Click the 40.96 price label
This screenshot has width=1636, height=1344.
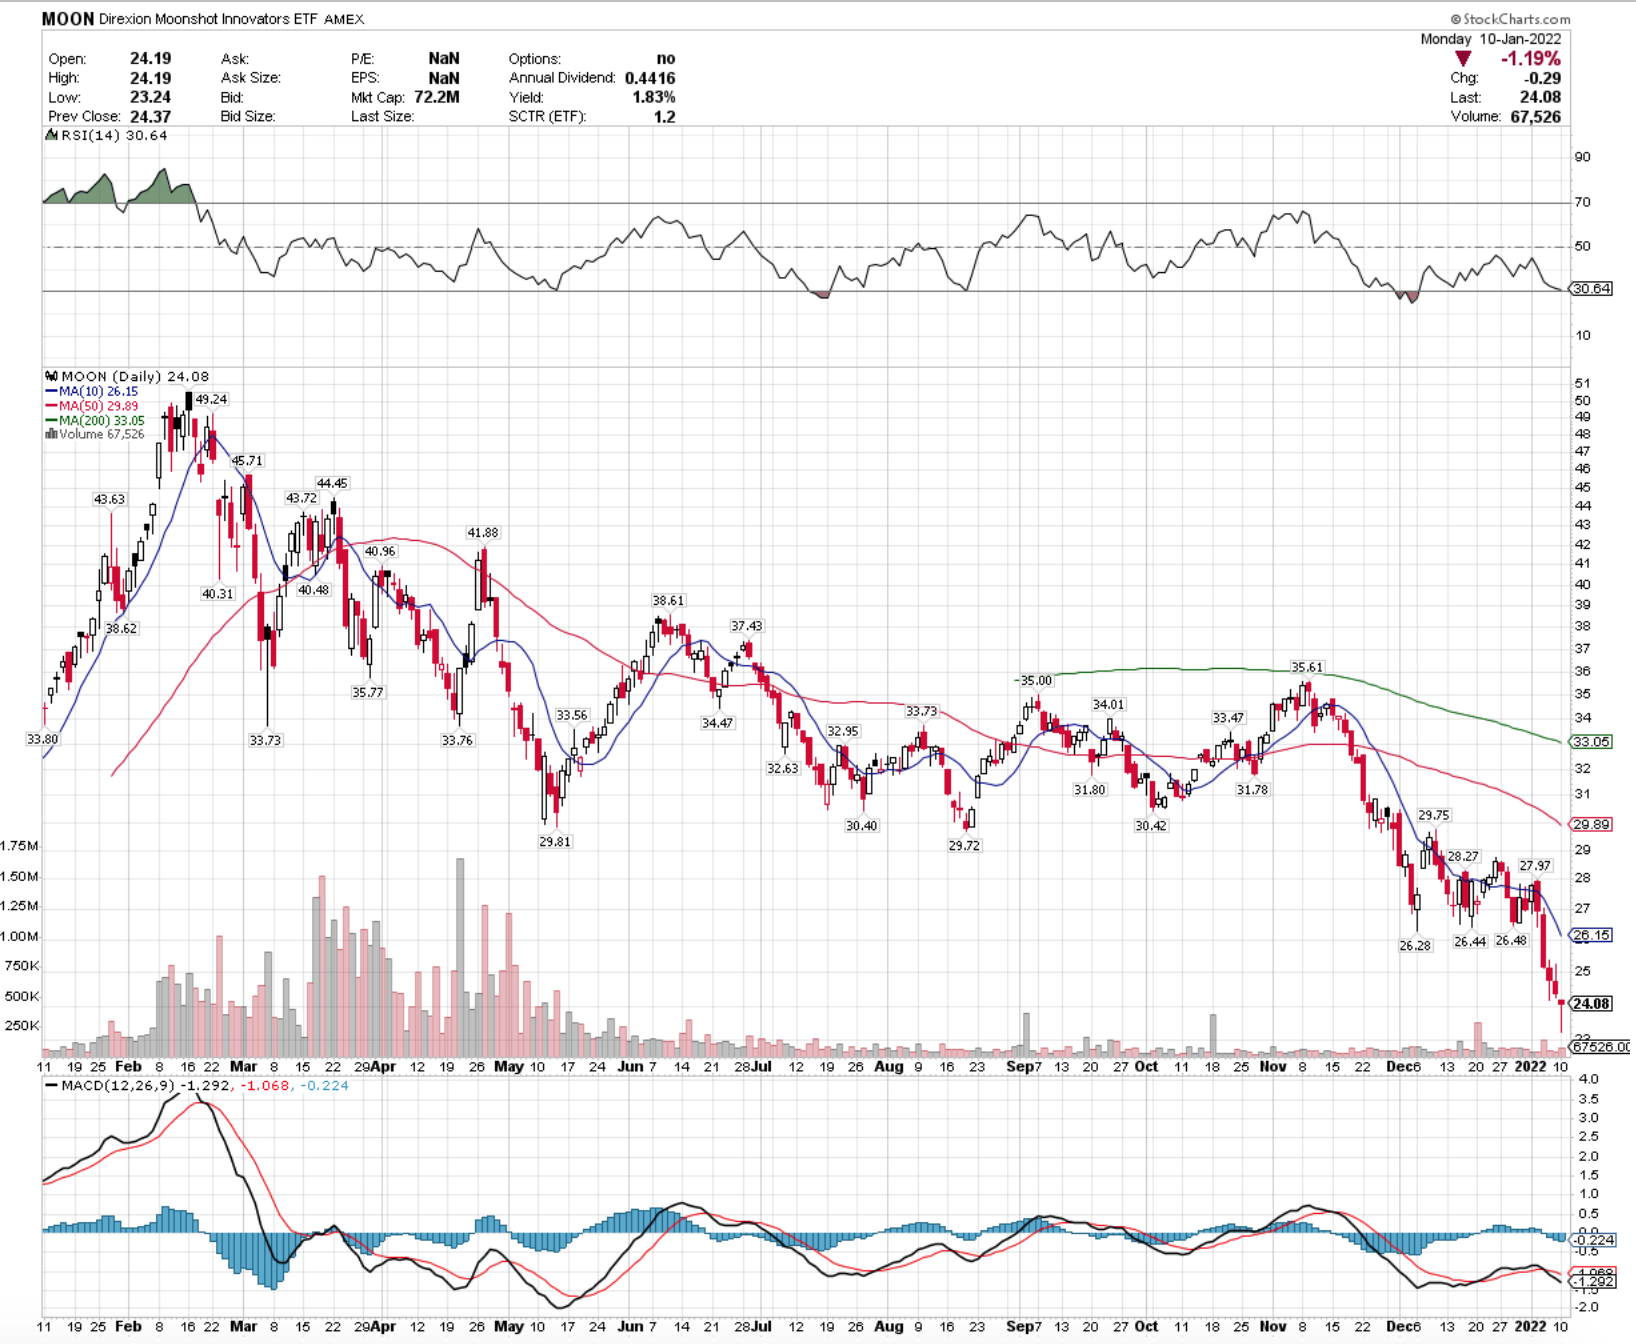click(380, 551)
